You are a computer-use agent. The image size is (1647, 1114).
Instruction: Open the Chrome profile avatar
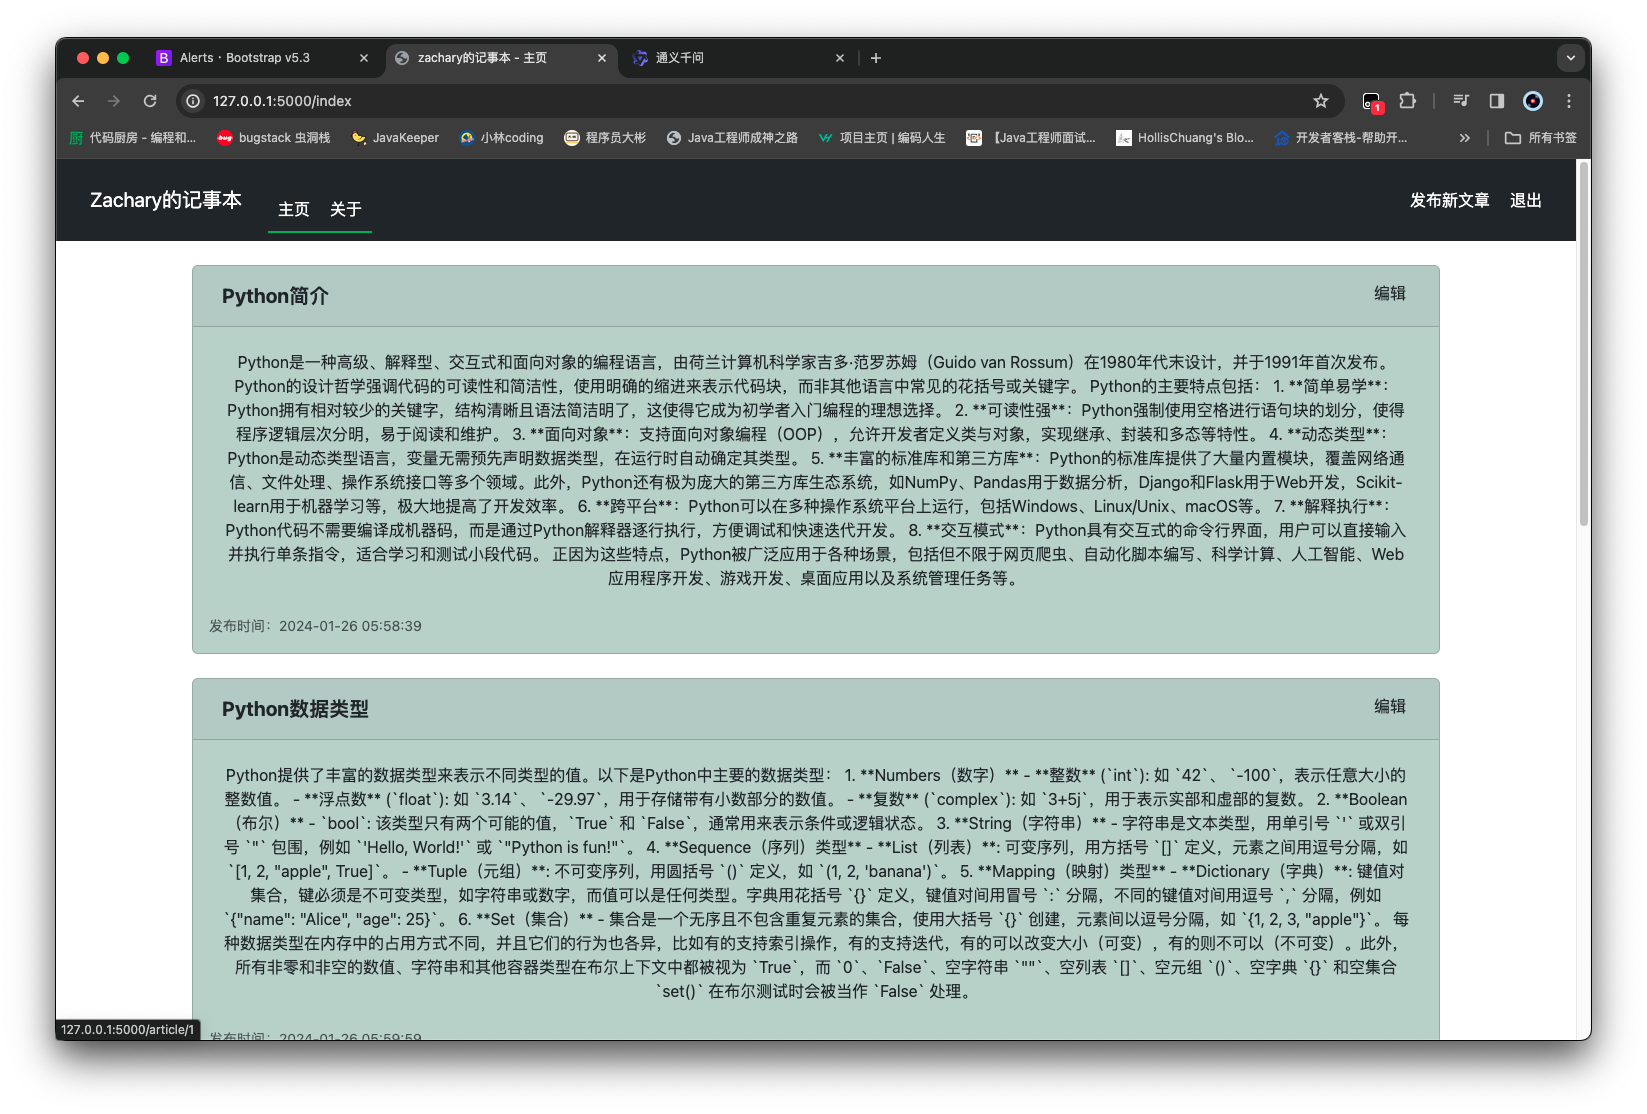coord(1533,101)
